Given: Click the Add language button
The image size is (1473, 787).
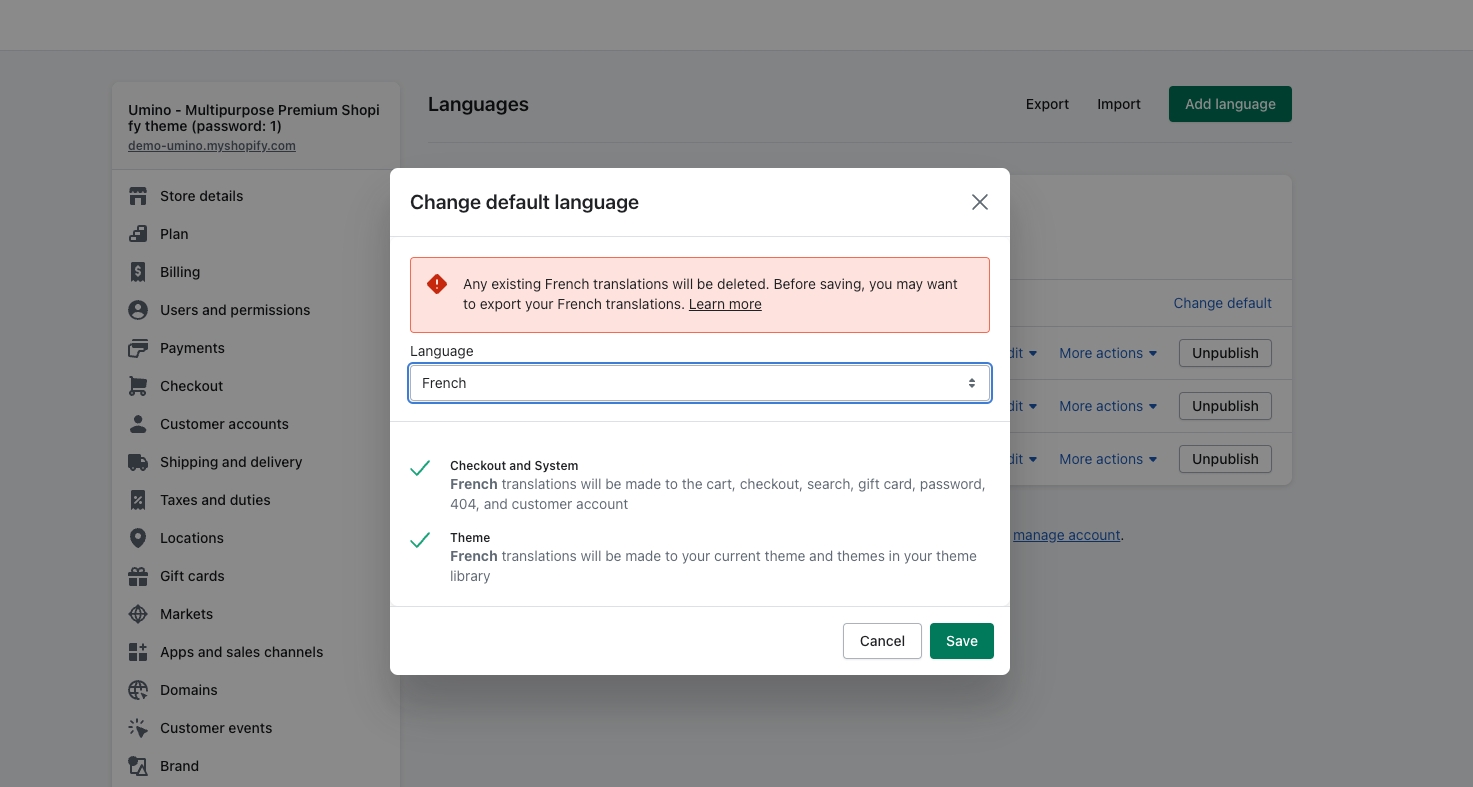Looking at the screenshot, I should pos(1230,104).
